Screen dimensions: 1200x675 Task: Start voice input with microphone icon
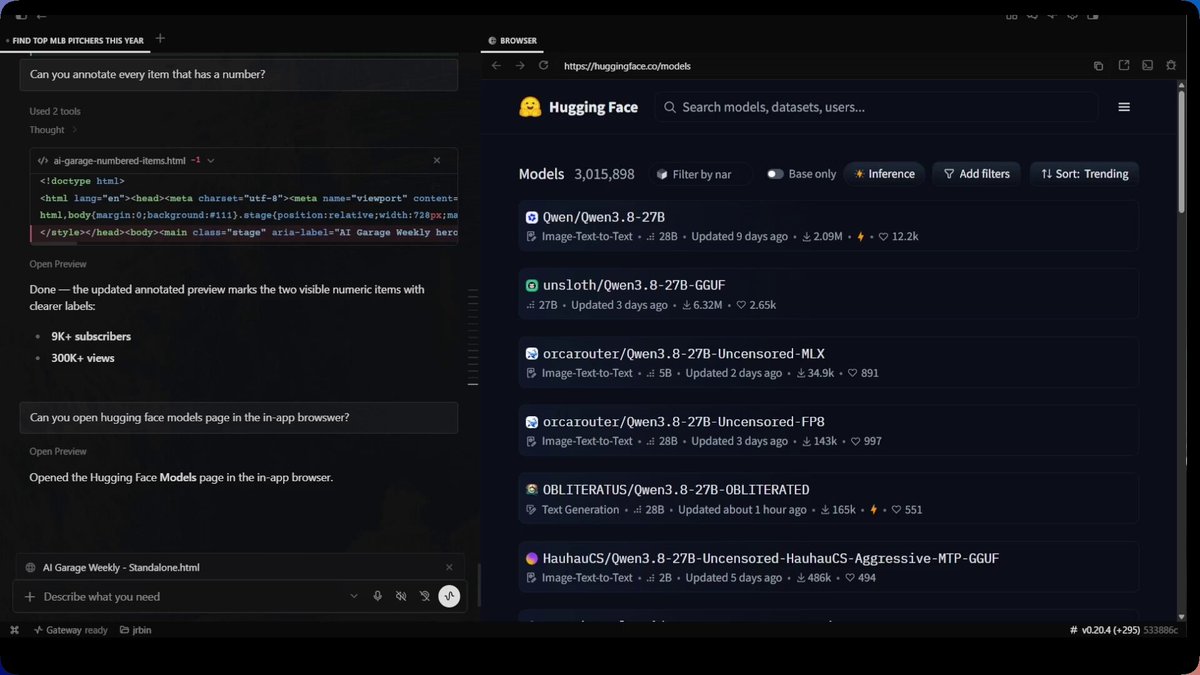coord(377,597)
